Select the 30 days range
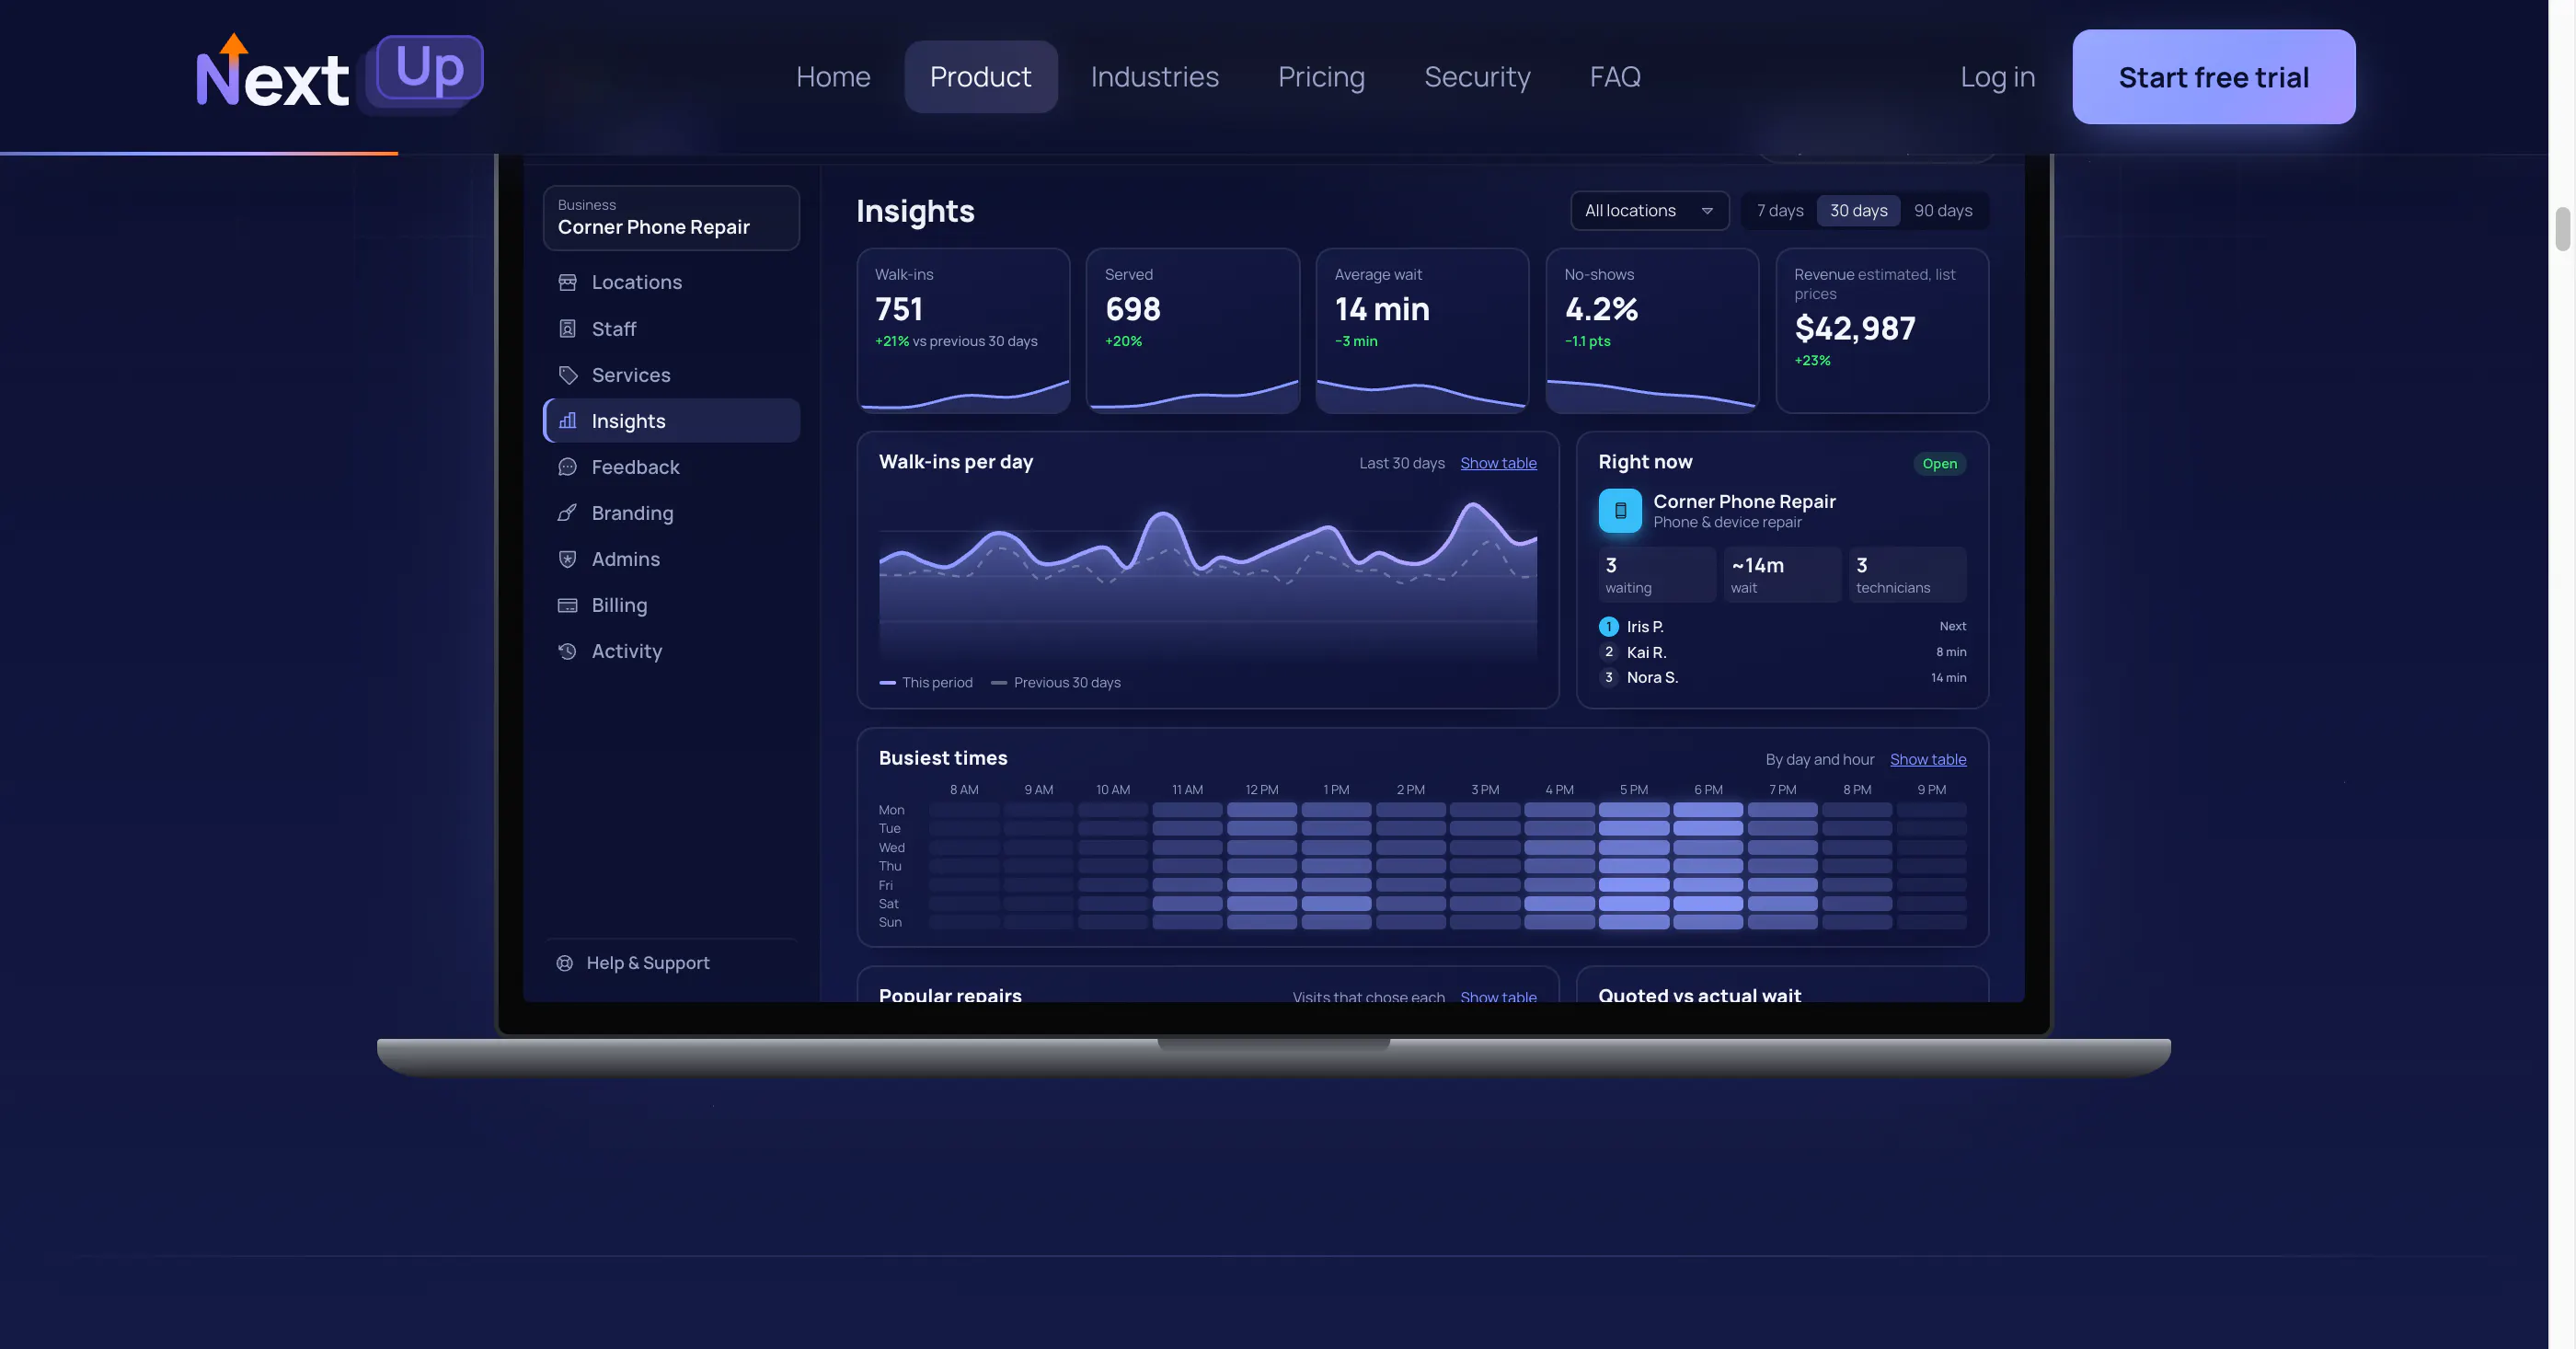 pos(1858,211)
